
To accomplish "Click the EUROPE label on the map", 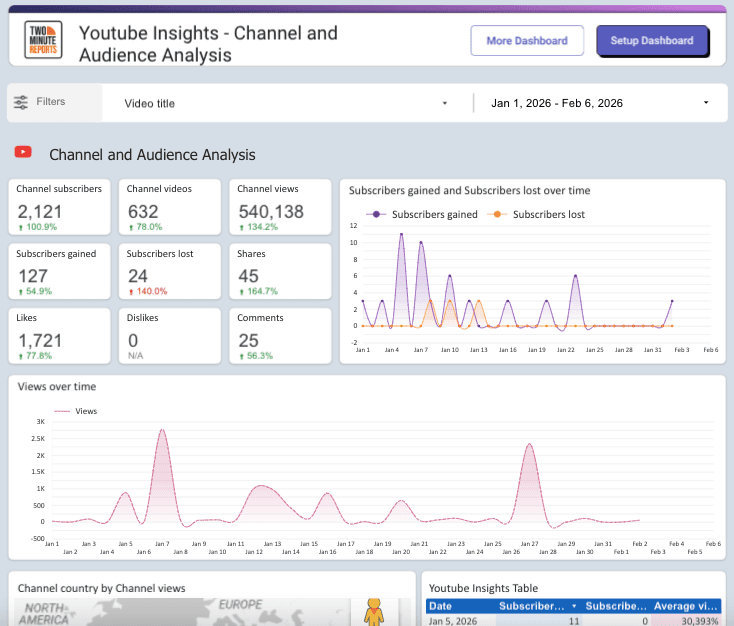I will click(241, 605).
